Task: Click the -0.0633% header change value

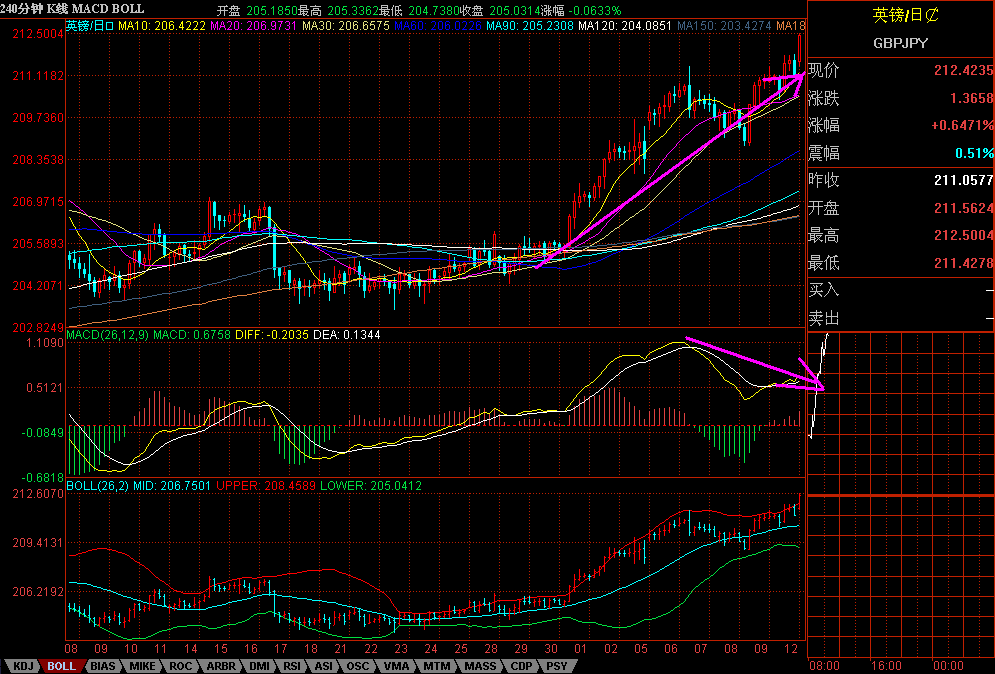Action: tap(593, 11)
